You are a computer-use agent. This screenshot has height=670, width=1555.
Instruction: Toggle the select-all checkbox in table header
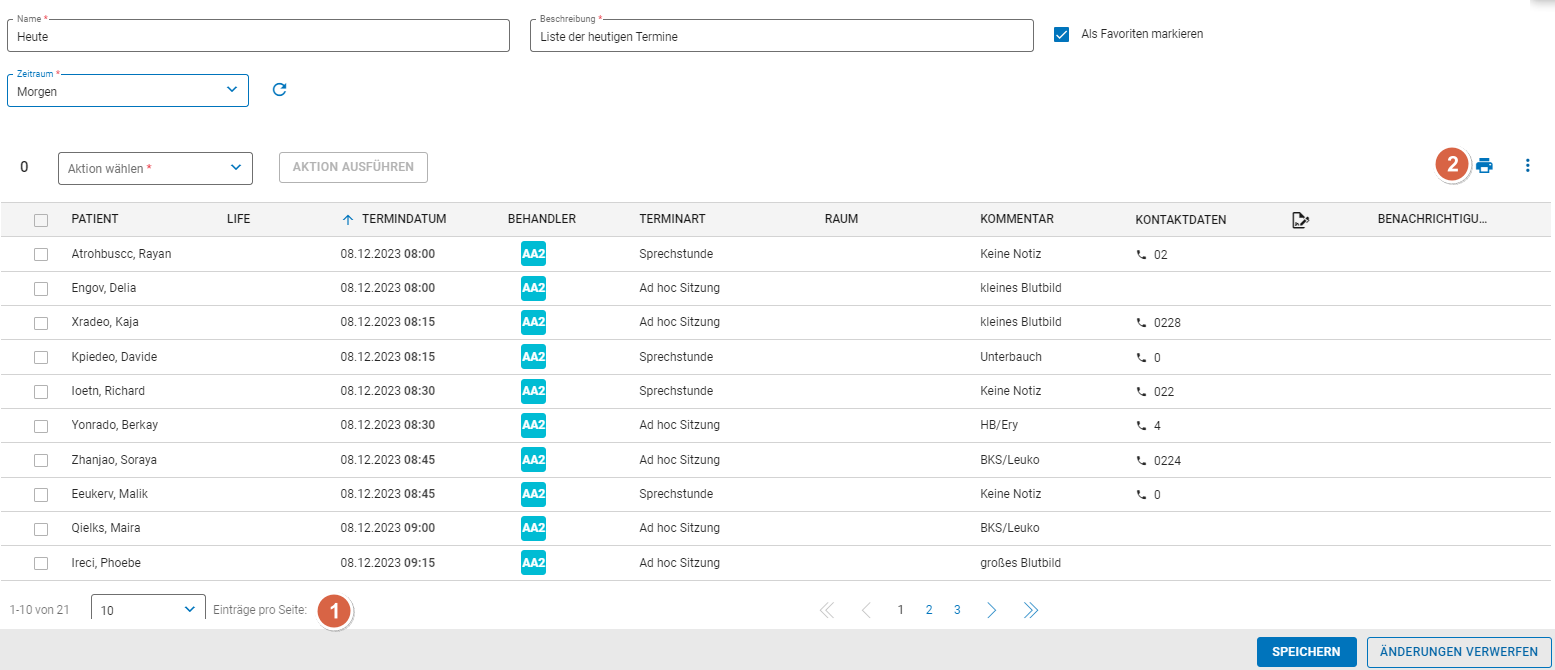click(41, 220)
